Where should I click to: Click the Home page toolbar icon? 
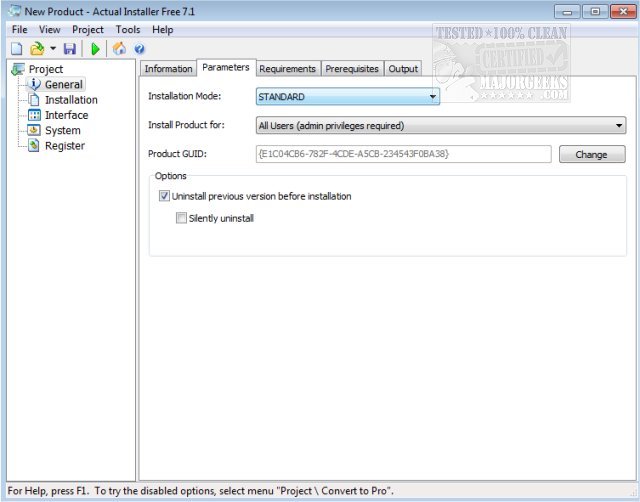[119, 49]
